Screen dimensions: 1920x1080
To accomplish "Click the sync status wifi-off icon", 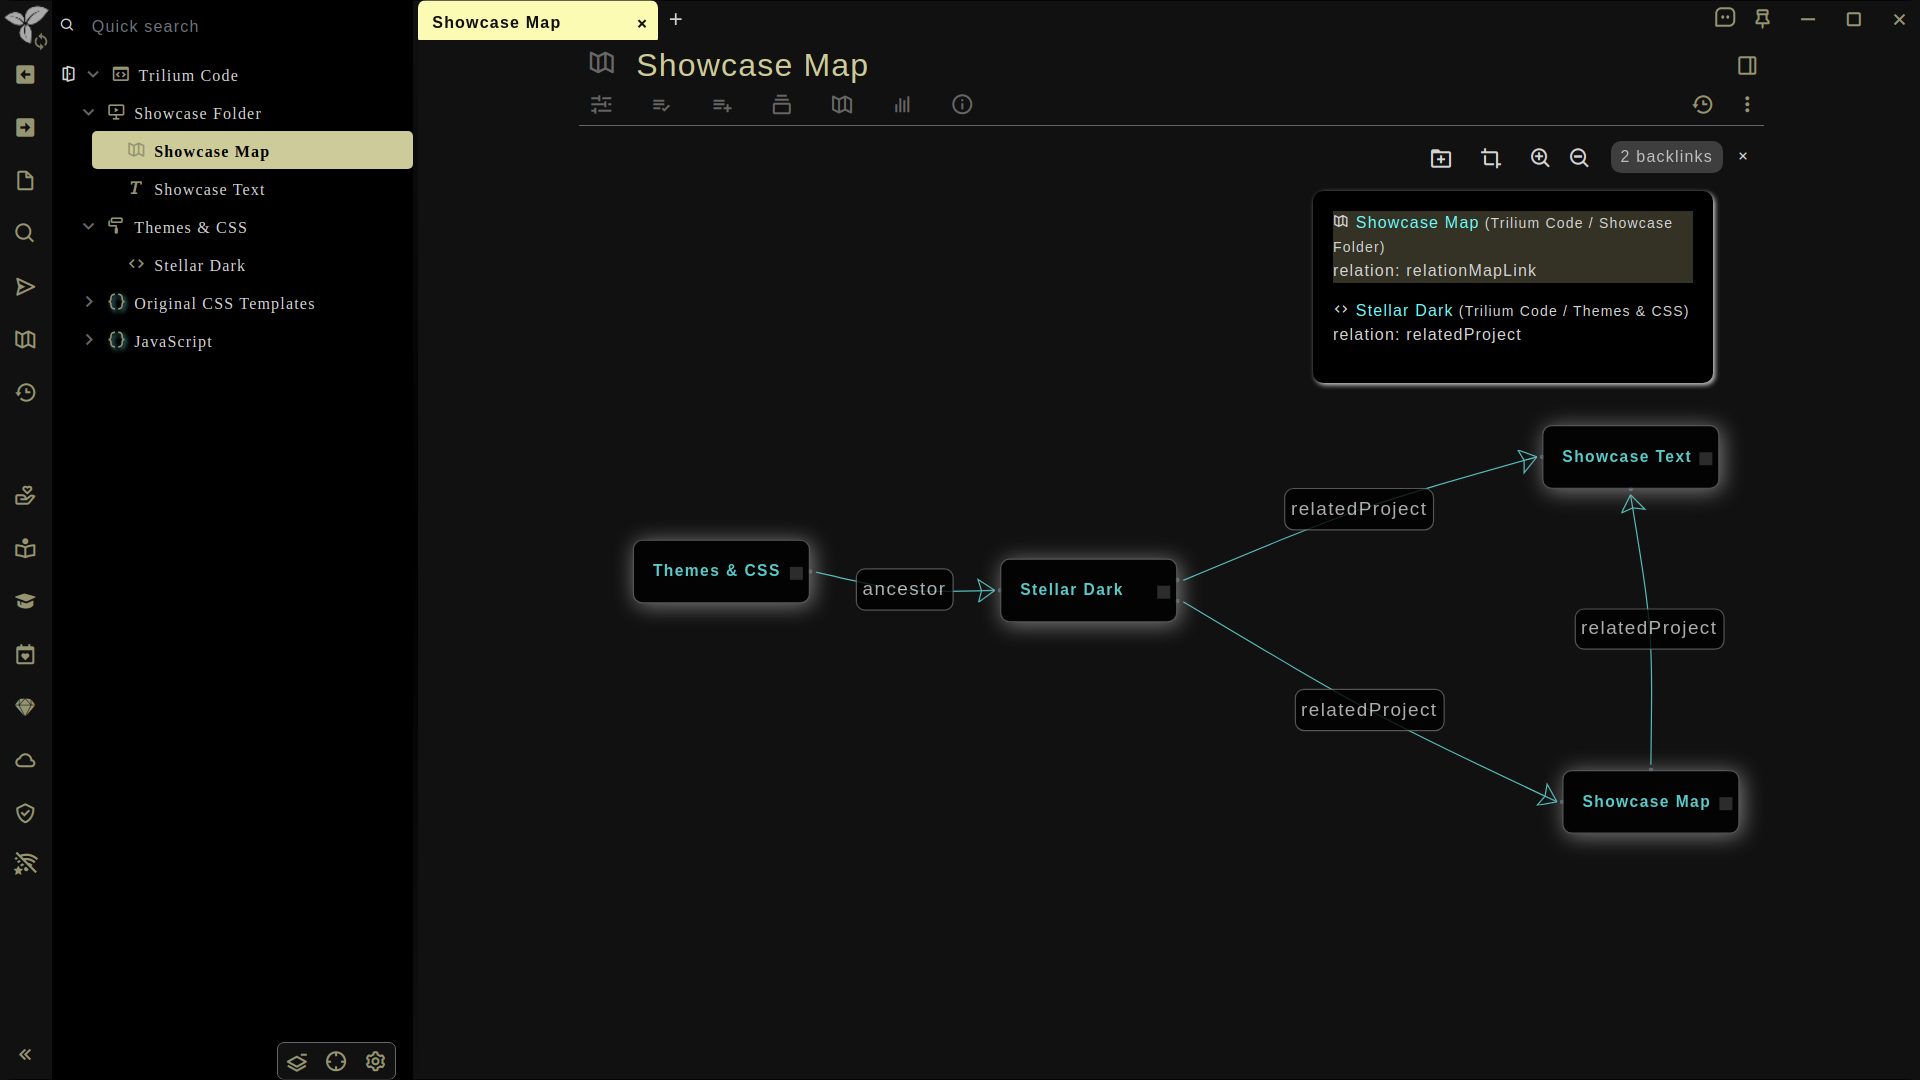I will (26, 864).
